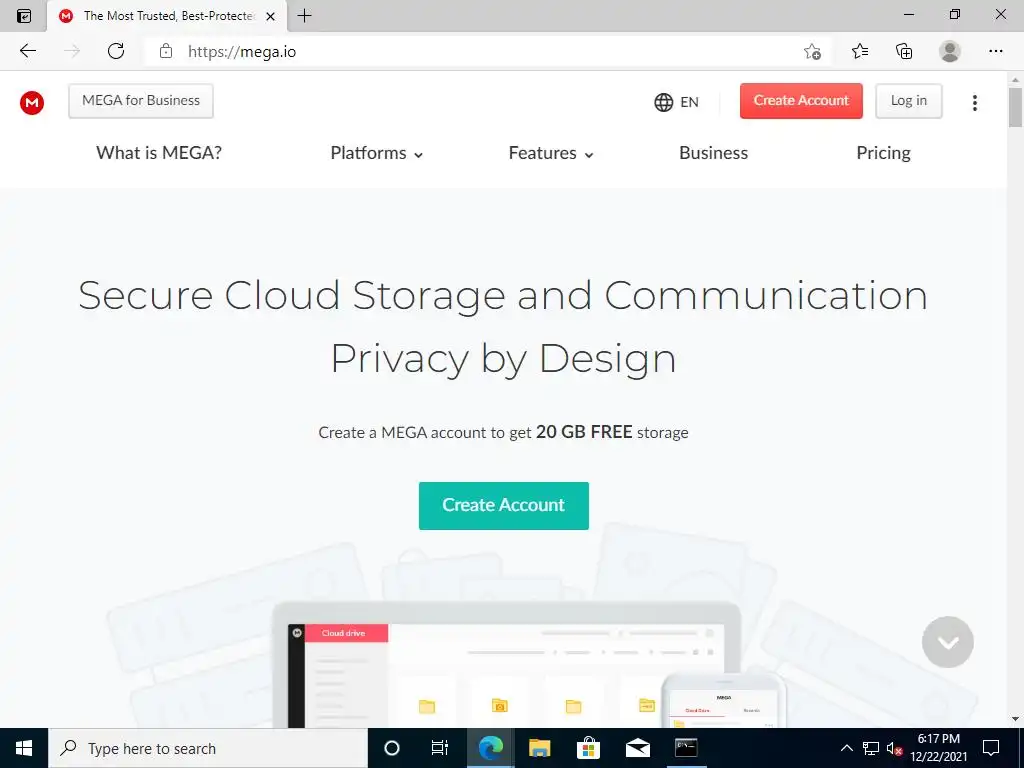This screenshot has width=1024, height=768.
Task: Go to the Pricing page
Action: pos(883,153)
